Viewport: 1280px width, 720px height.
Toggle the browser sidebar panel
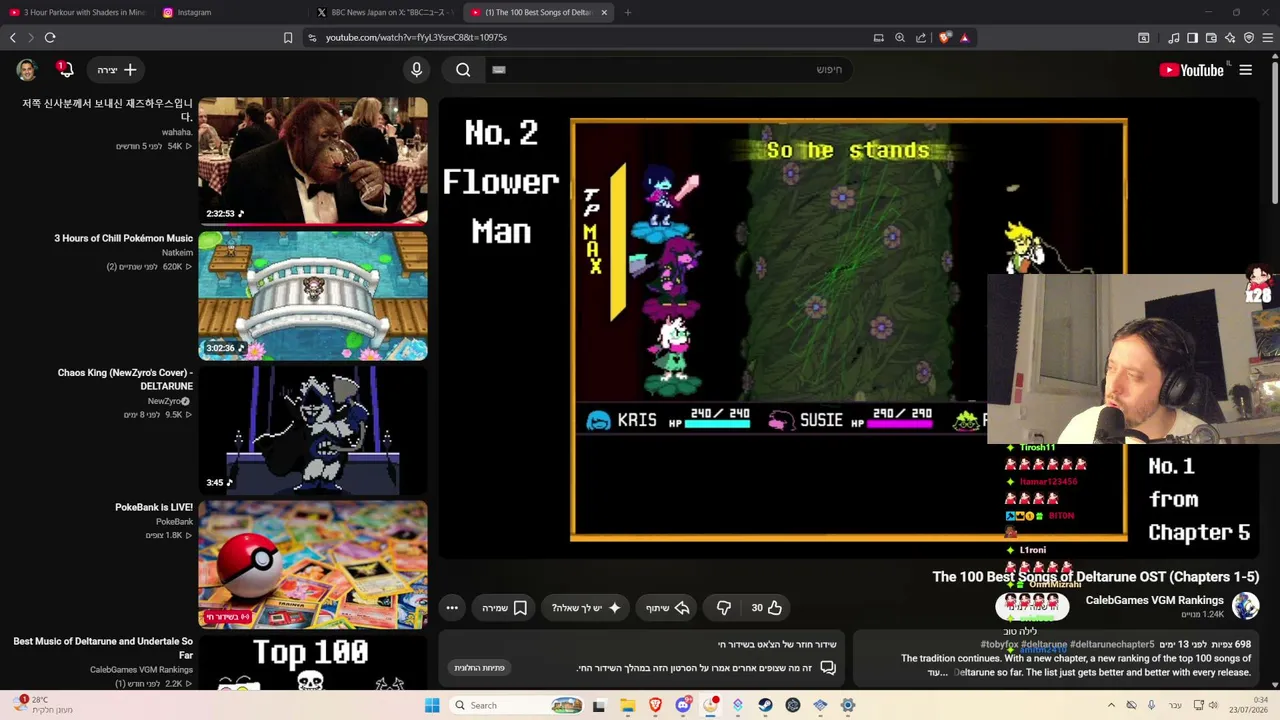click(1192, 38)
